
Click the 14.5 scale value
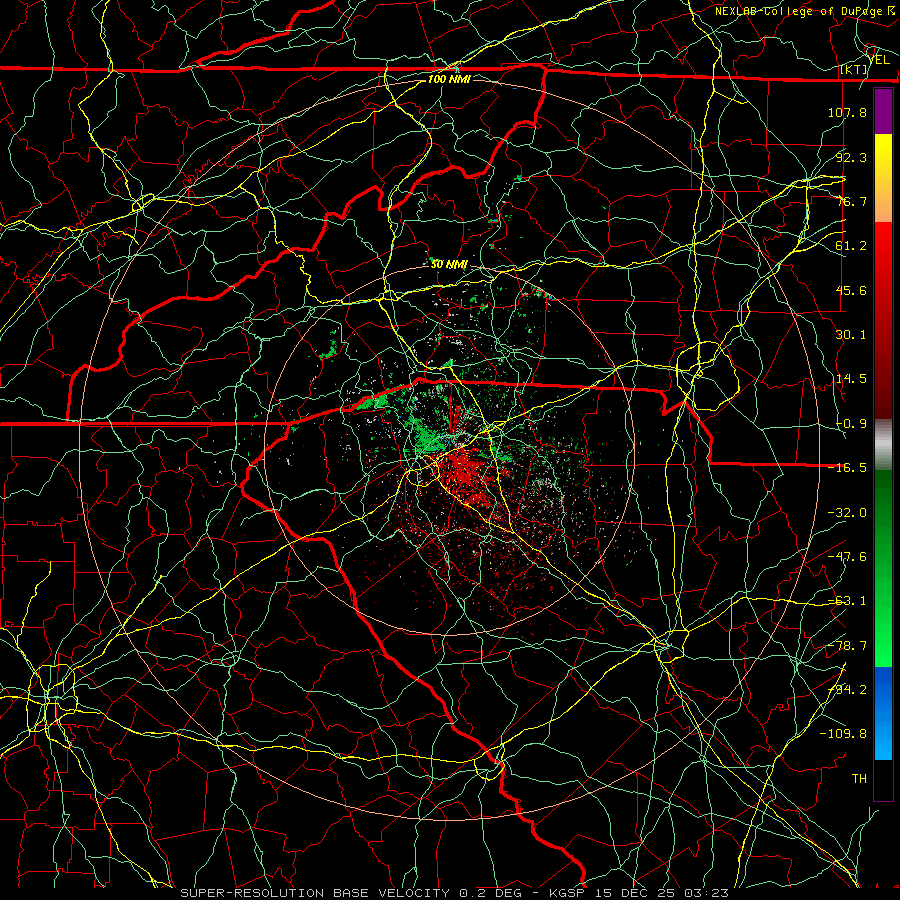851,379
